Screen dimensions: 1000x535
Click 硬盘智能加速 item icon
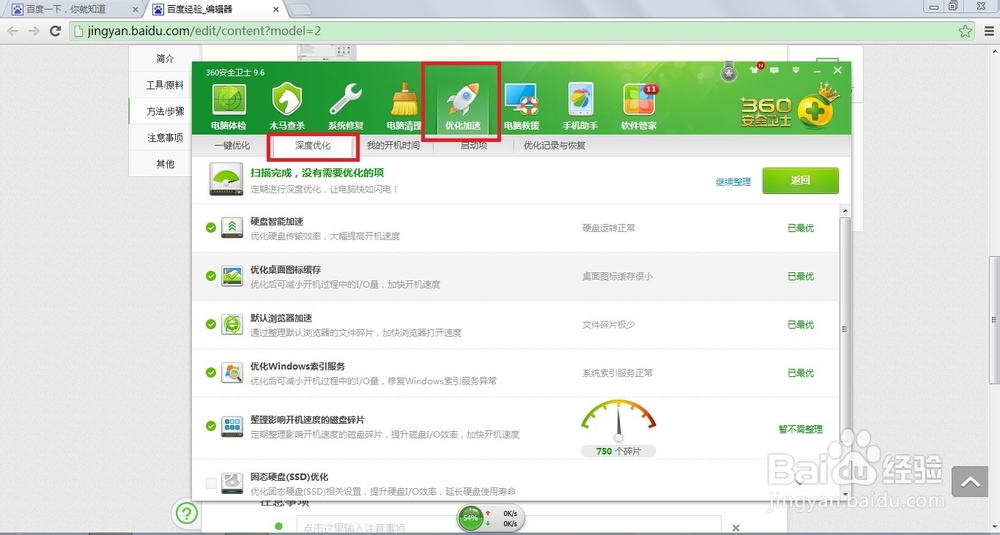coord(232,228)
